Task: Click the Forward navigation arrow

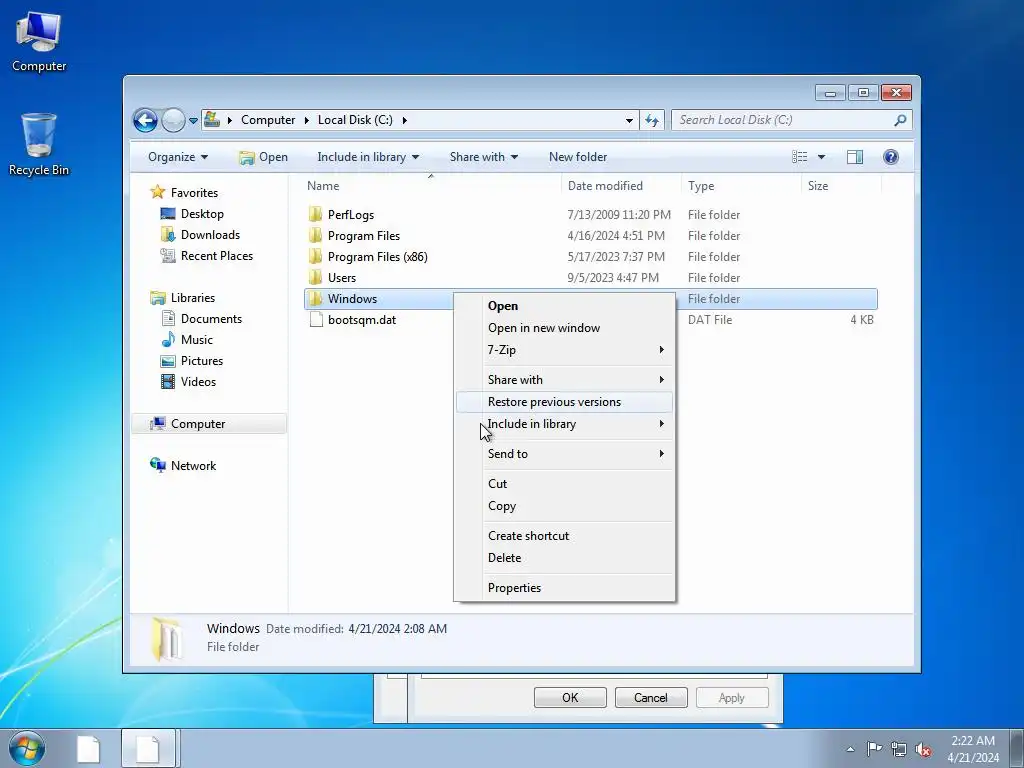Action: (173, 120)
